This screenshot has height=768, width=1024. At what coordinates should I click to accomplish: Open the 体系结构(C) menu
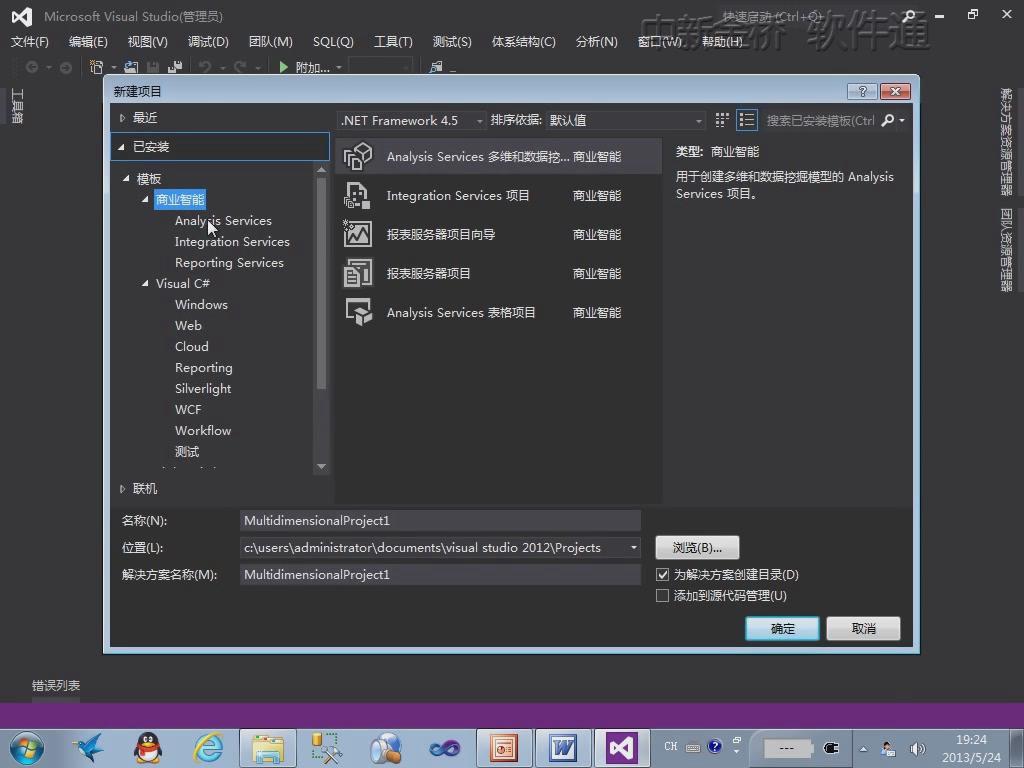coord(524,42)
